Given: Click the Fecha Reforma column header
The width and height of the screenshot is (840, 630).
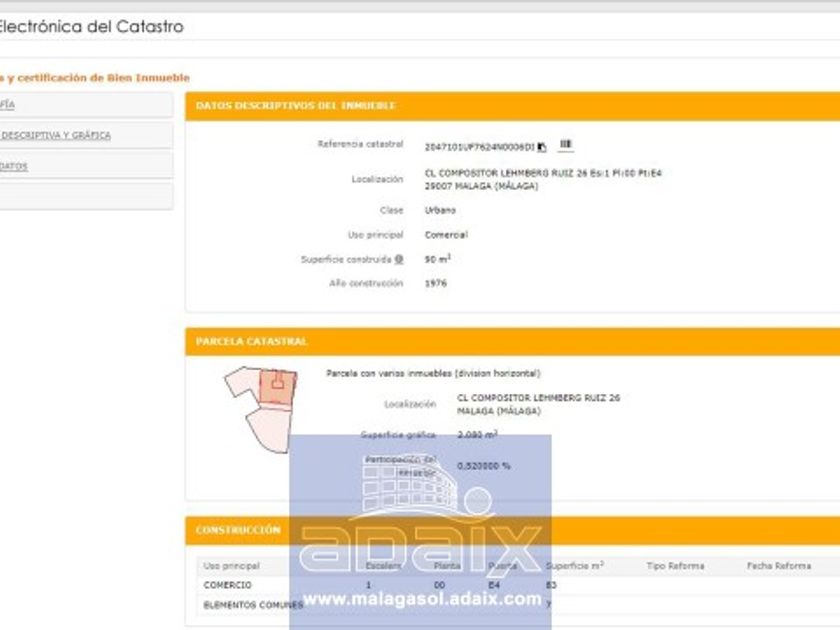Looking at the screenshot, I should coord(779,566).
